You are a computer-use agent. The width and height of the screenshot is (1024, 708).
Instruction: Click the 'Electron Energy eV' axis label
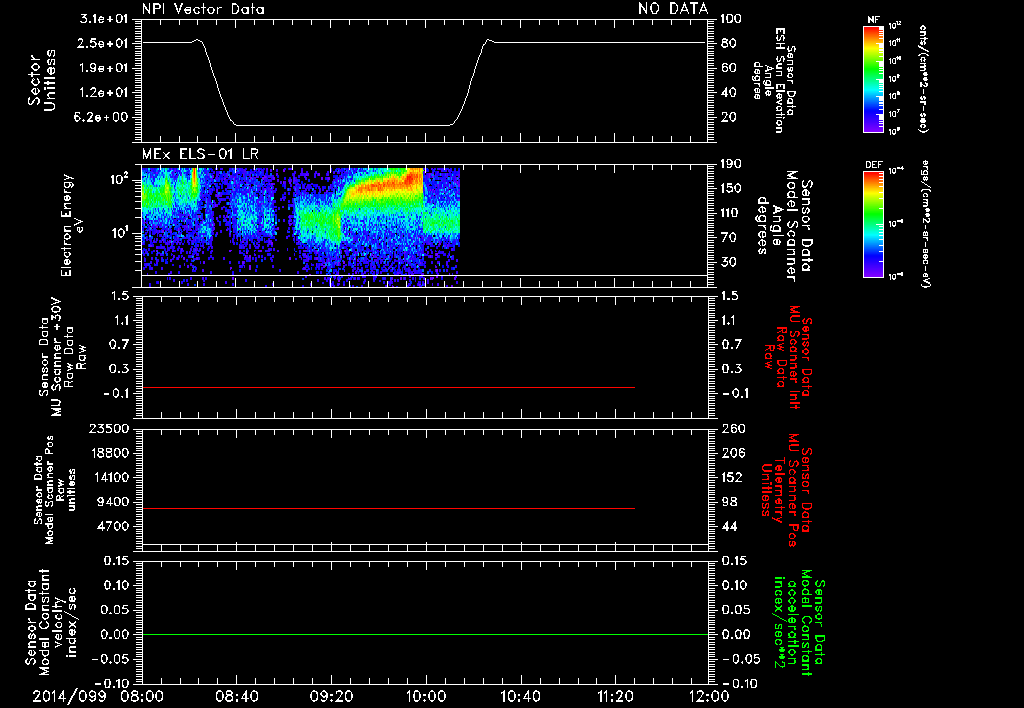click(x=72, y=225)
